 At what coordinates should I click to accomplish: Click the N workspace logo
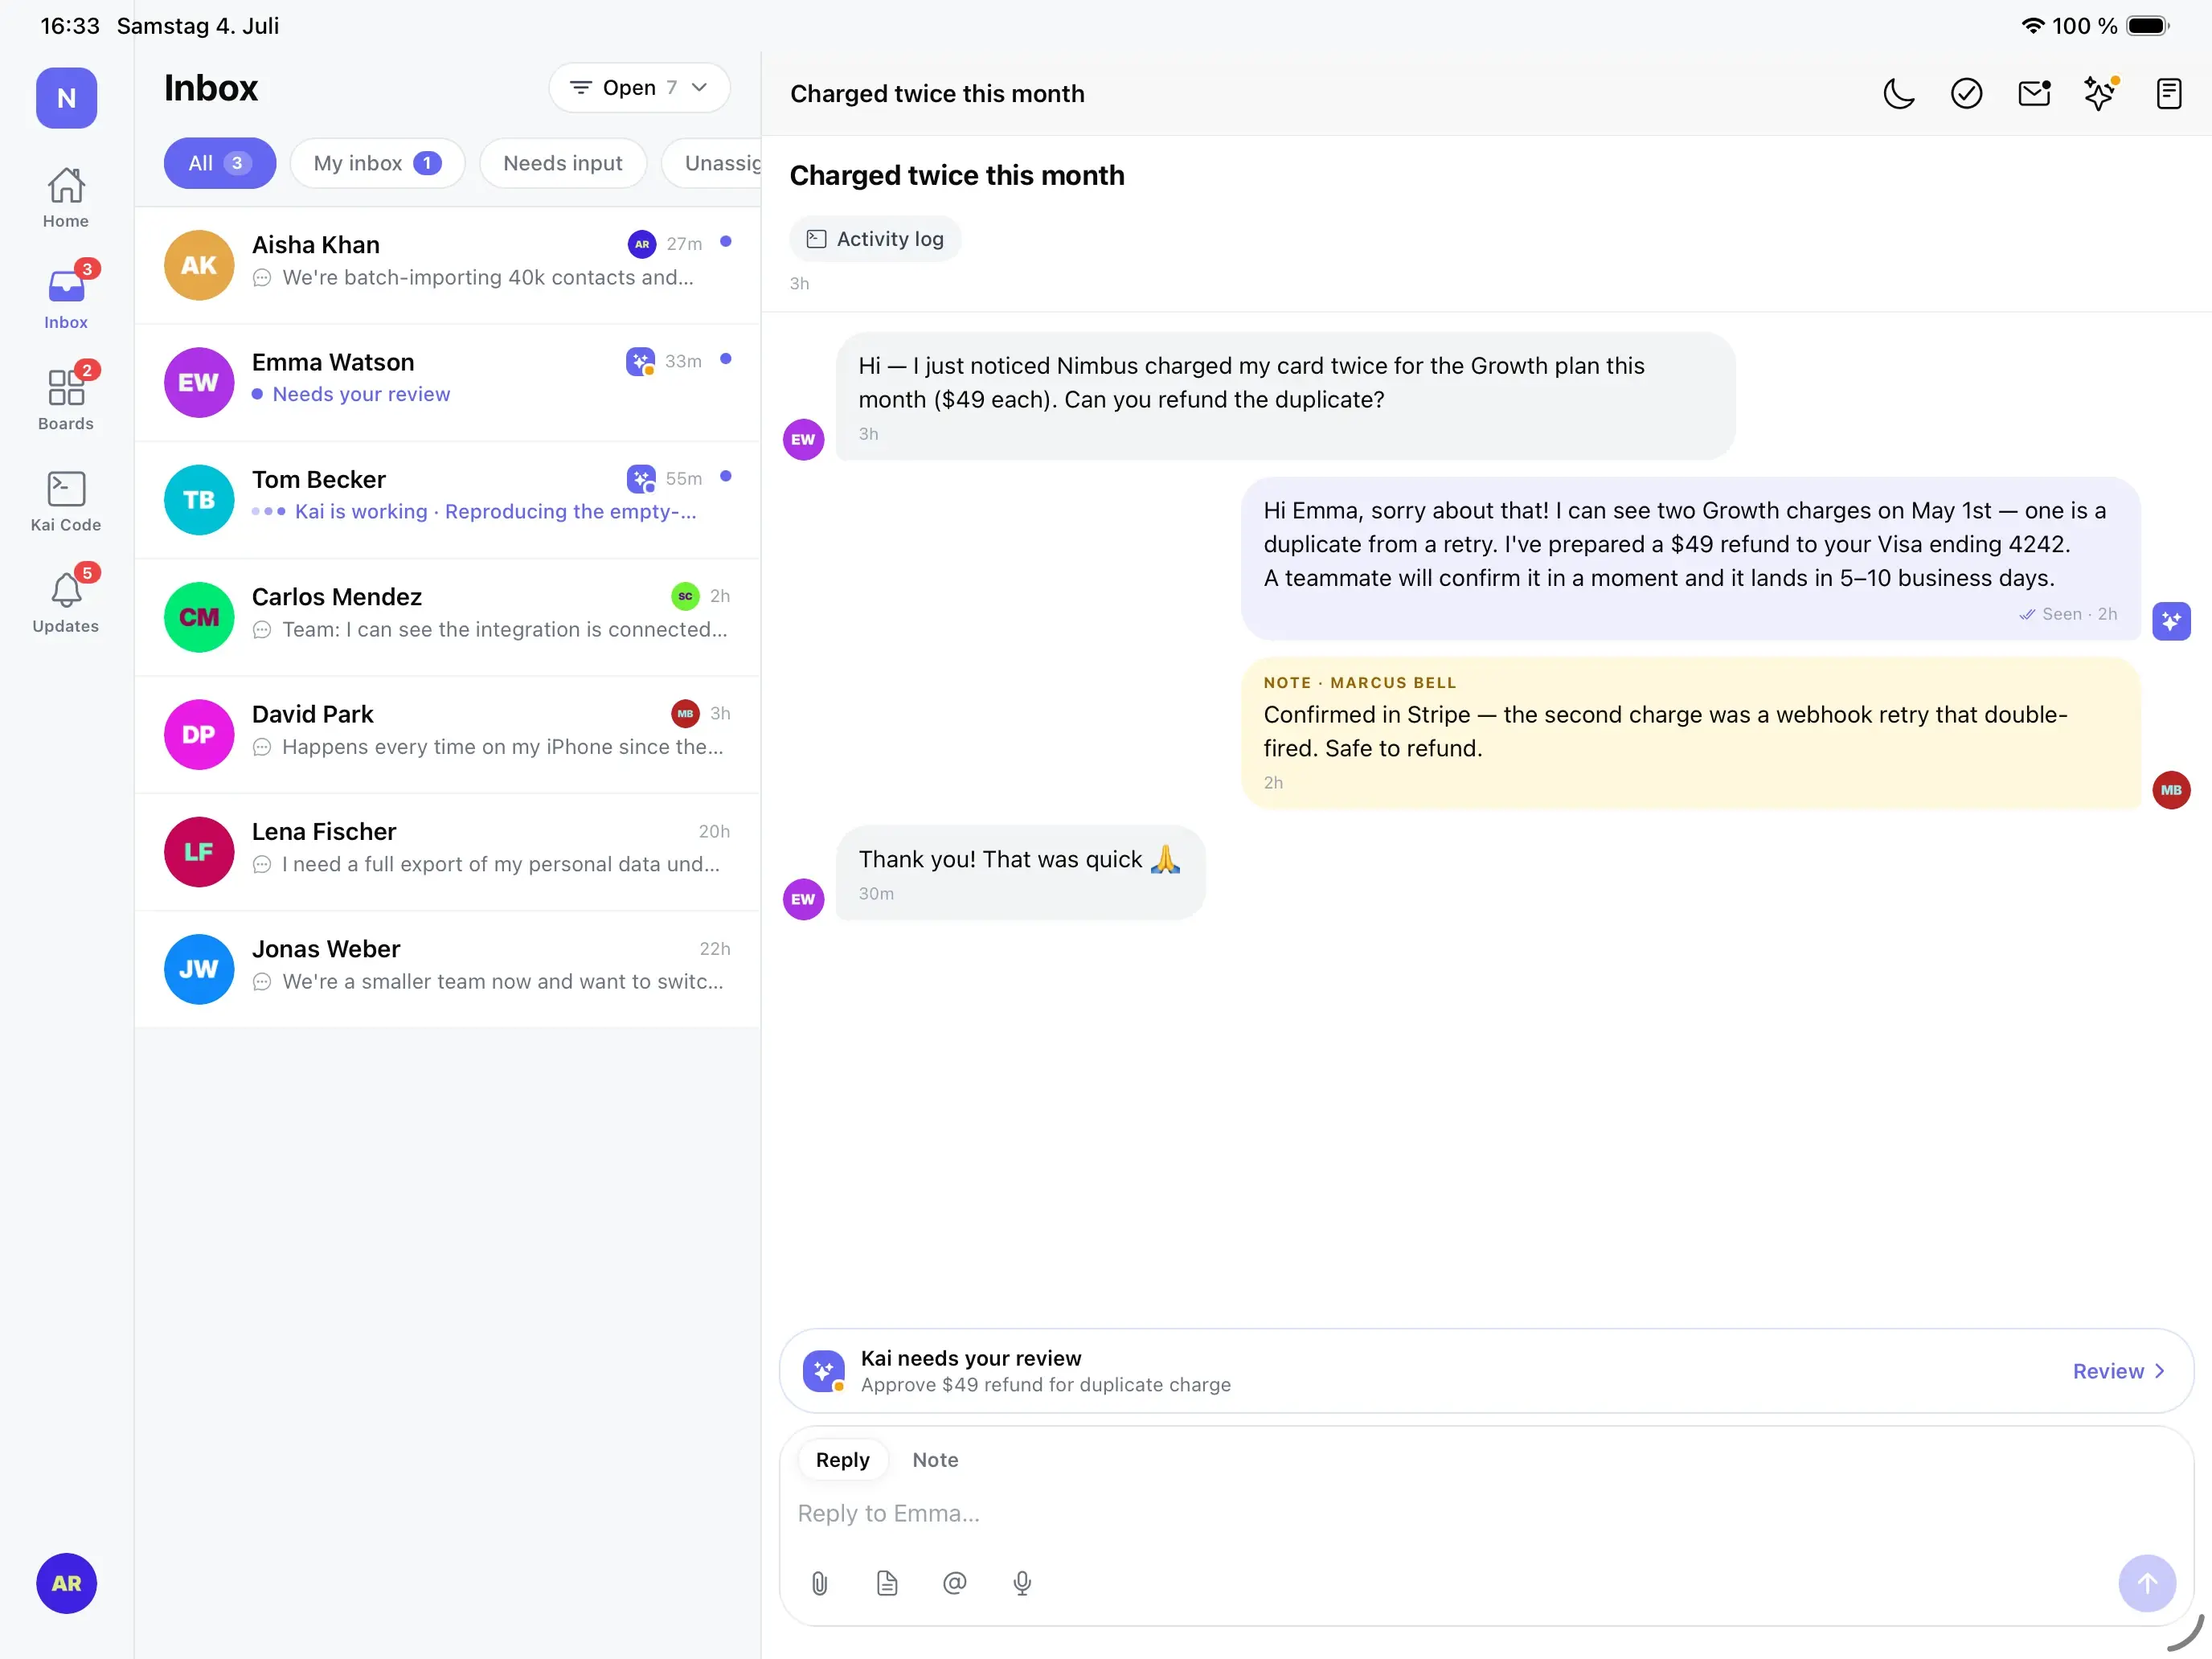click(66, 98)
